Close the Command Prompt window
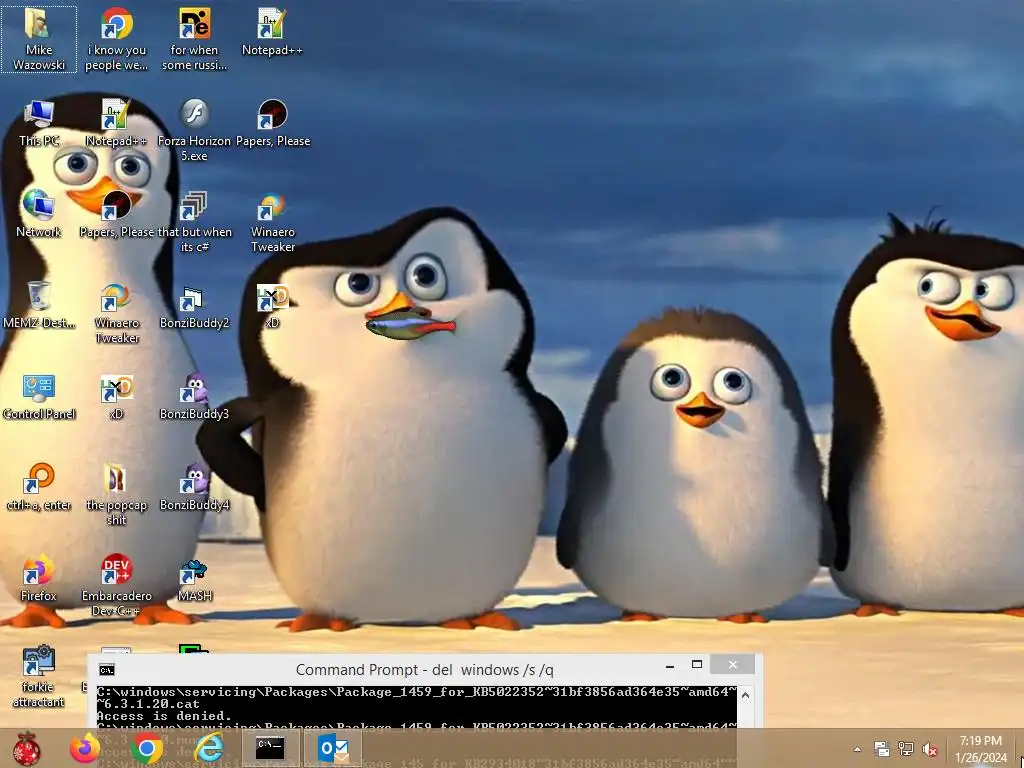The image size is (1024, 768). click(x=732, y=665)
